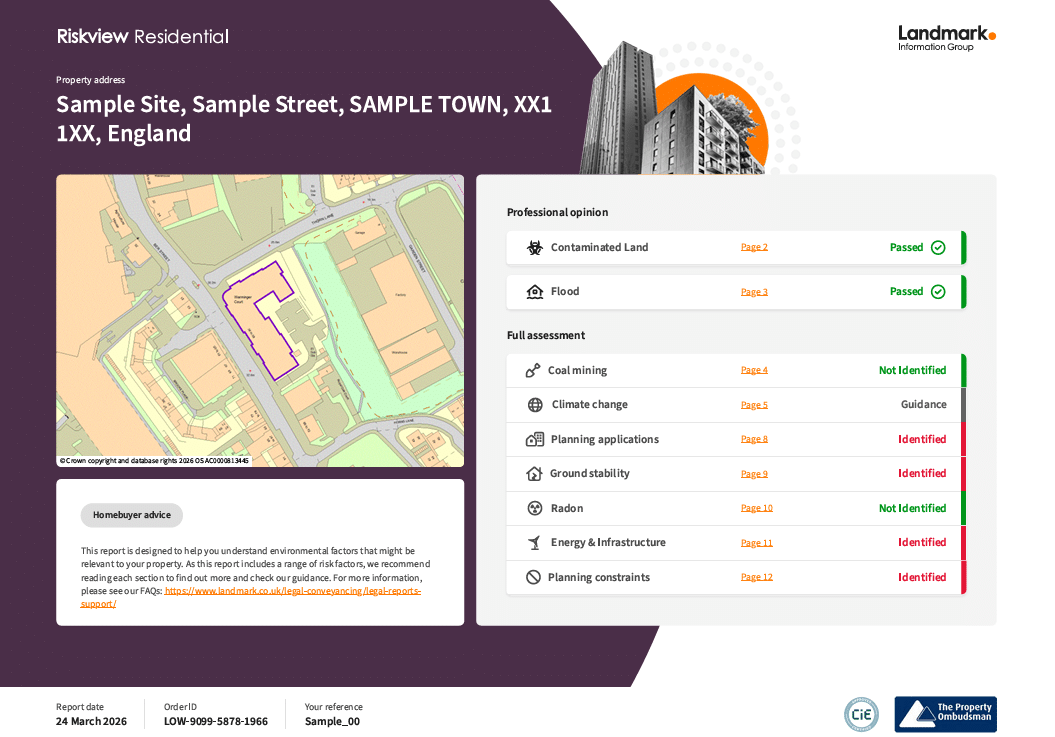Click the Flood passed checkmark
The height and width of the screenshot is (737, 1055).
tap(938, 292)
